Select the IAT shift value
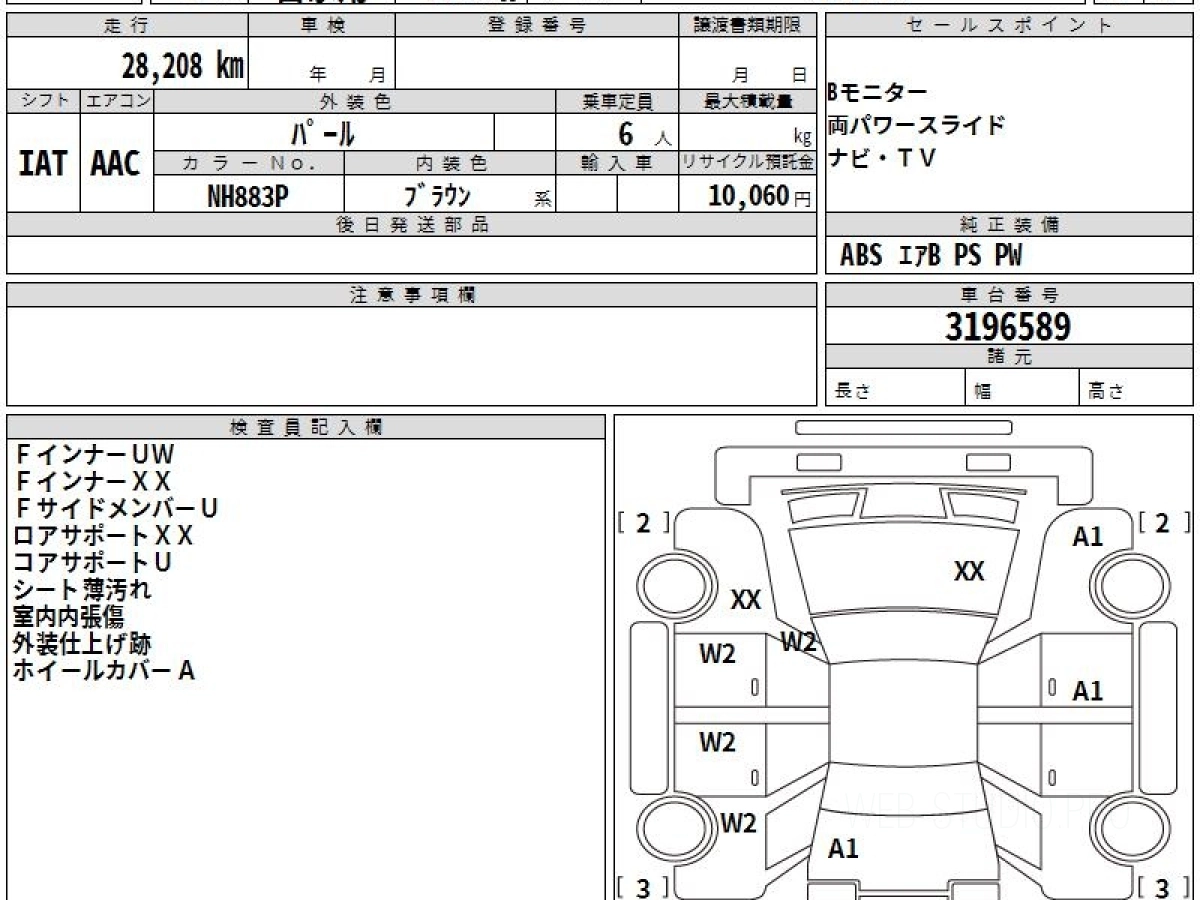The width and height of the screenshot is (1200, 900). point(43,164)
